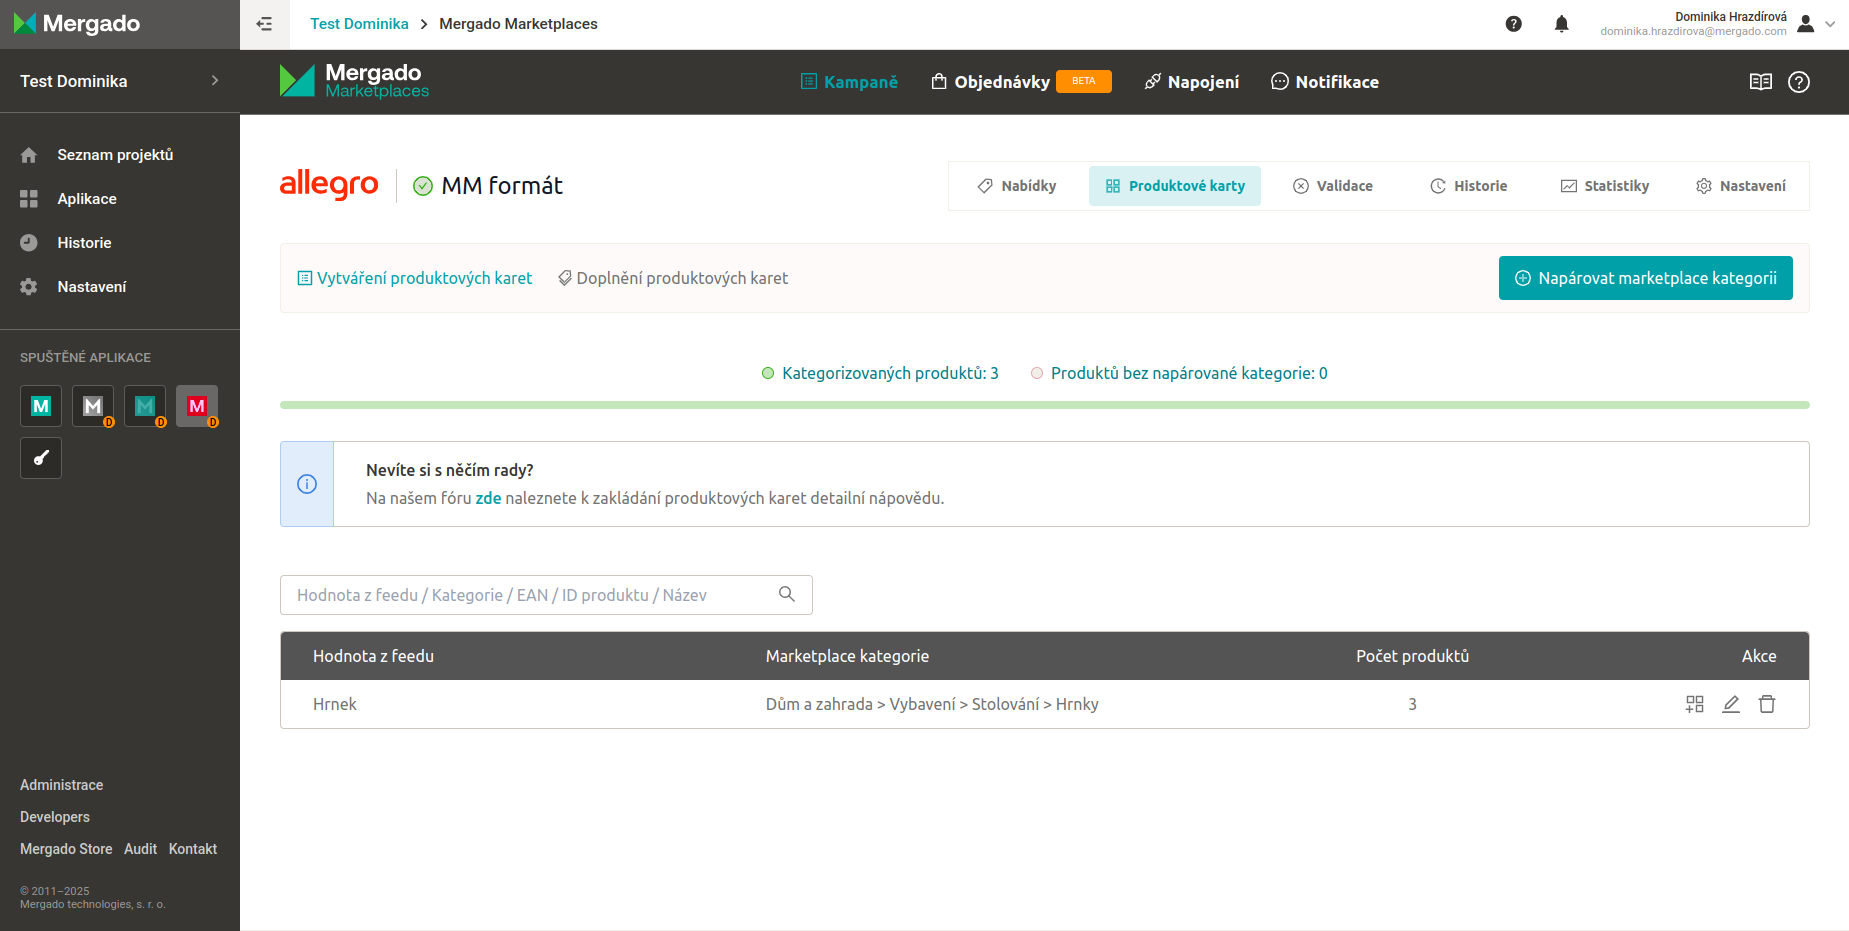Switch to the Statistiky tab
This screenshot has height=931, width=1849.
[x=1605, y=186]
